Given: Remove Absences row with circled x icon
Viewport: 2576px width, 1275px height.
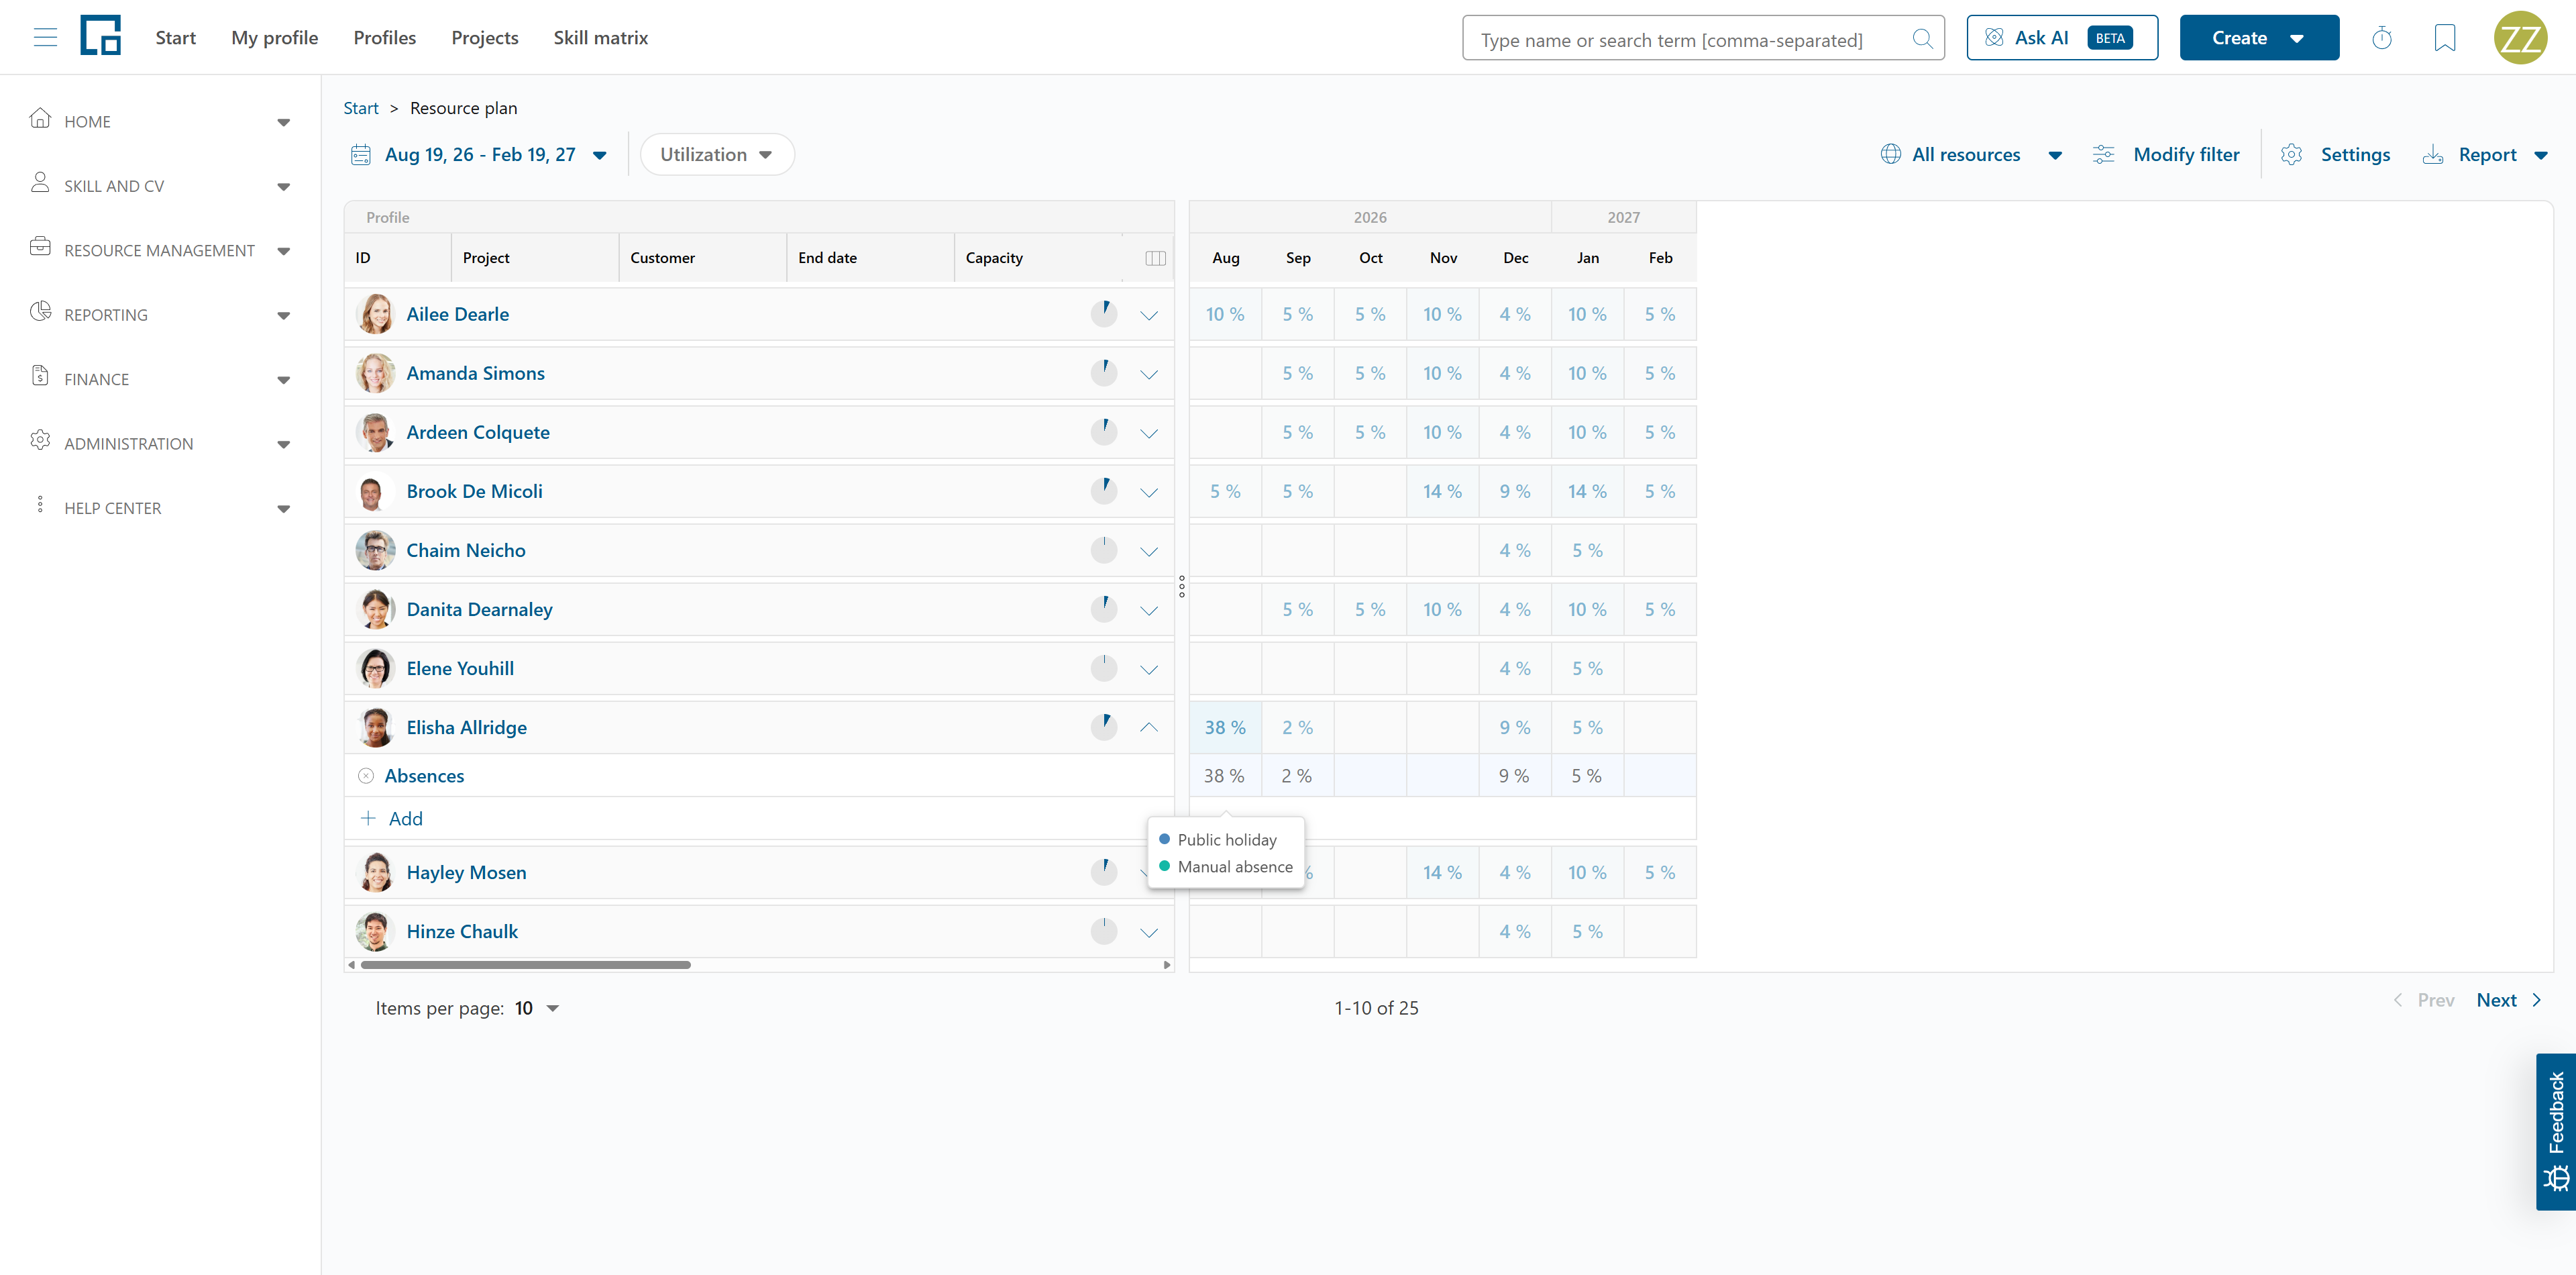Looking at the screenshot, I should 366,776.
